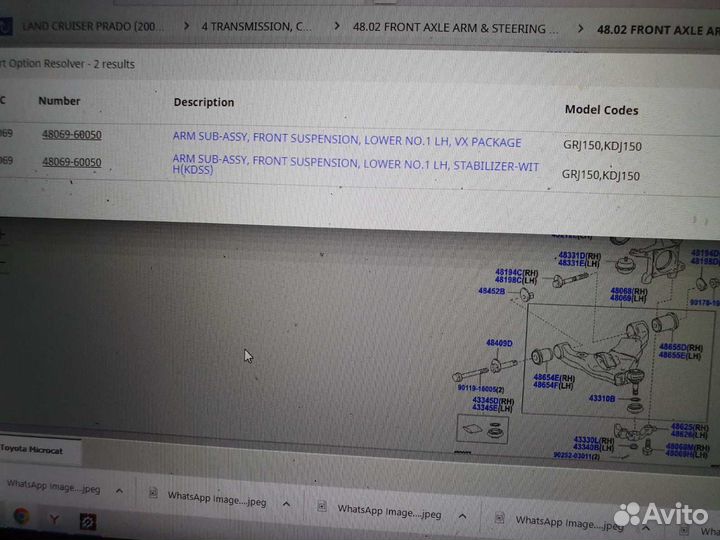Click the 48409D callout in the diagram
Viewport: 720px width, 540px height.
499,343
